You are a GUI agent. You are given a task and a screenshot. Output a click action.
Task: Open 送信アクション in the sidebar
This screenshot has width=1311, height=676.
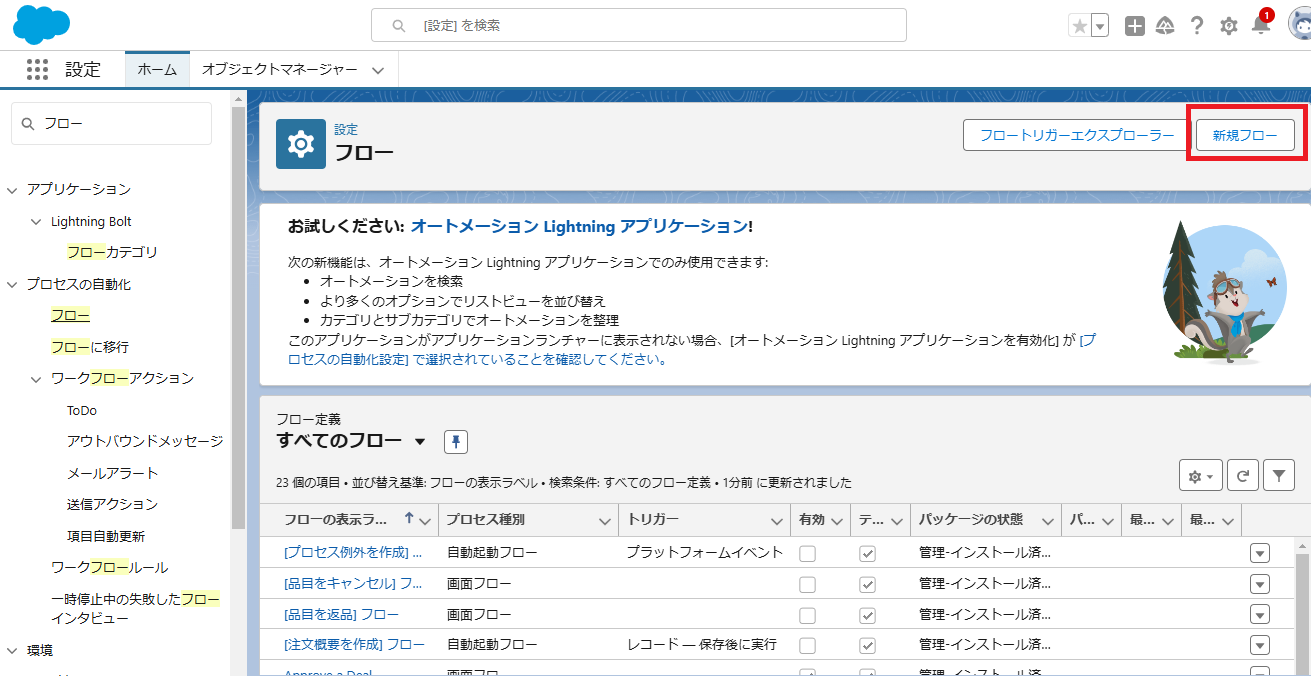[x=112, y=504]
